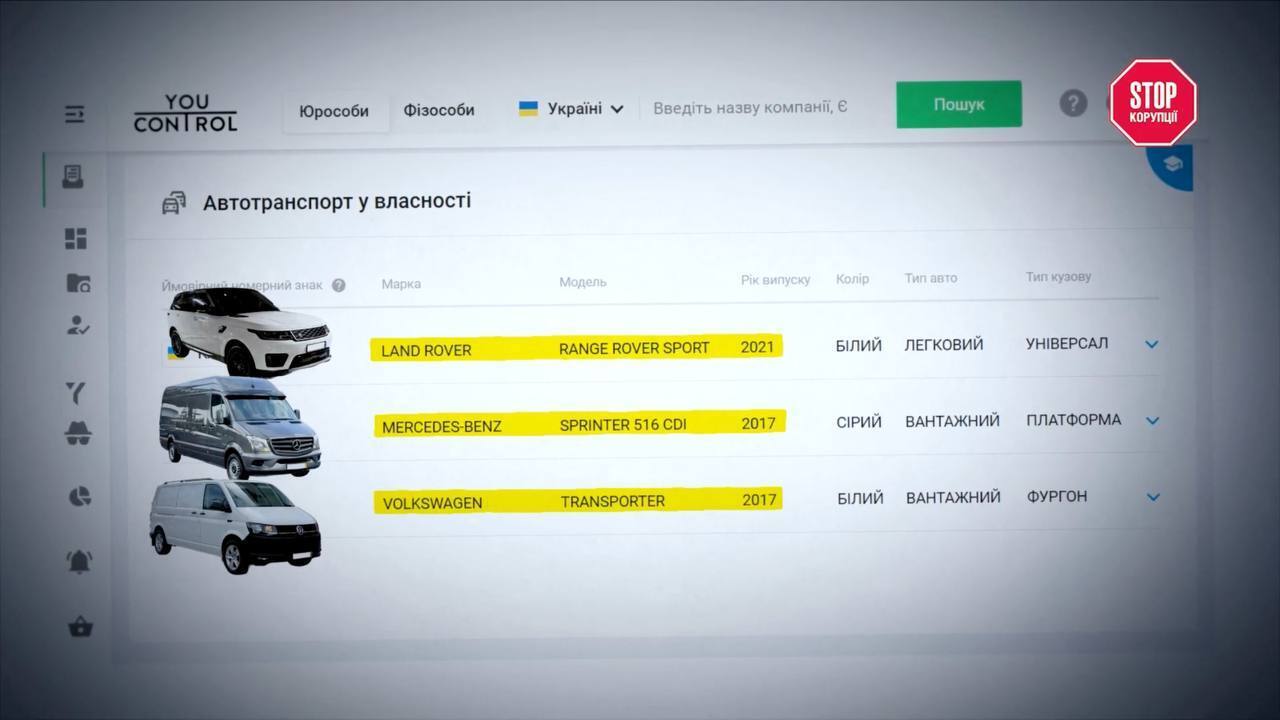Click the shopping basket icon in sidebar
1280x720 pixels.
pyautogui.click(x=80, y=627)
